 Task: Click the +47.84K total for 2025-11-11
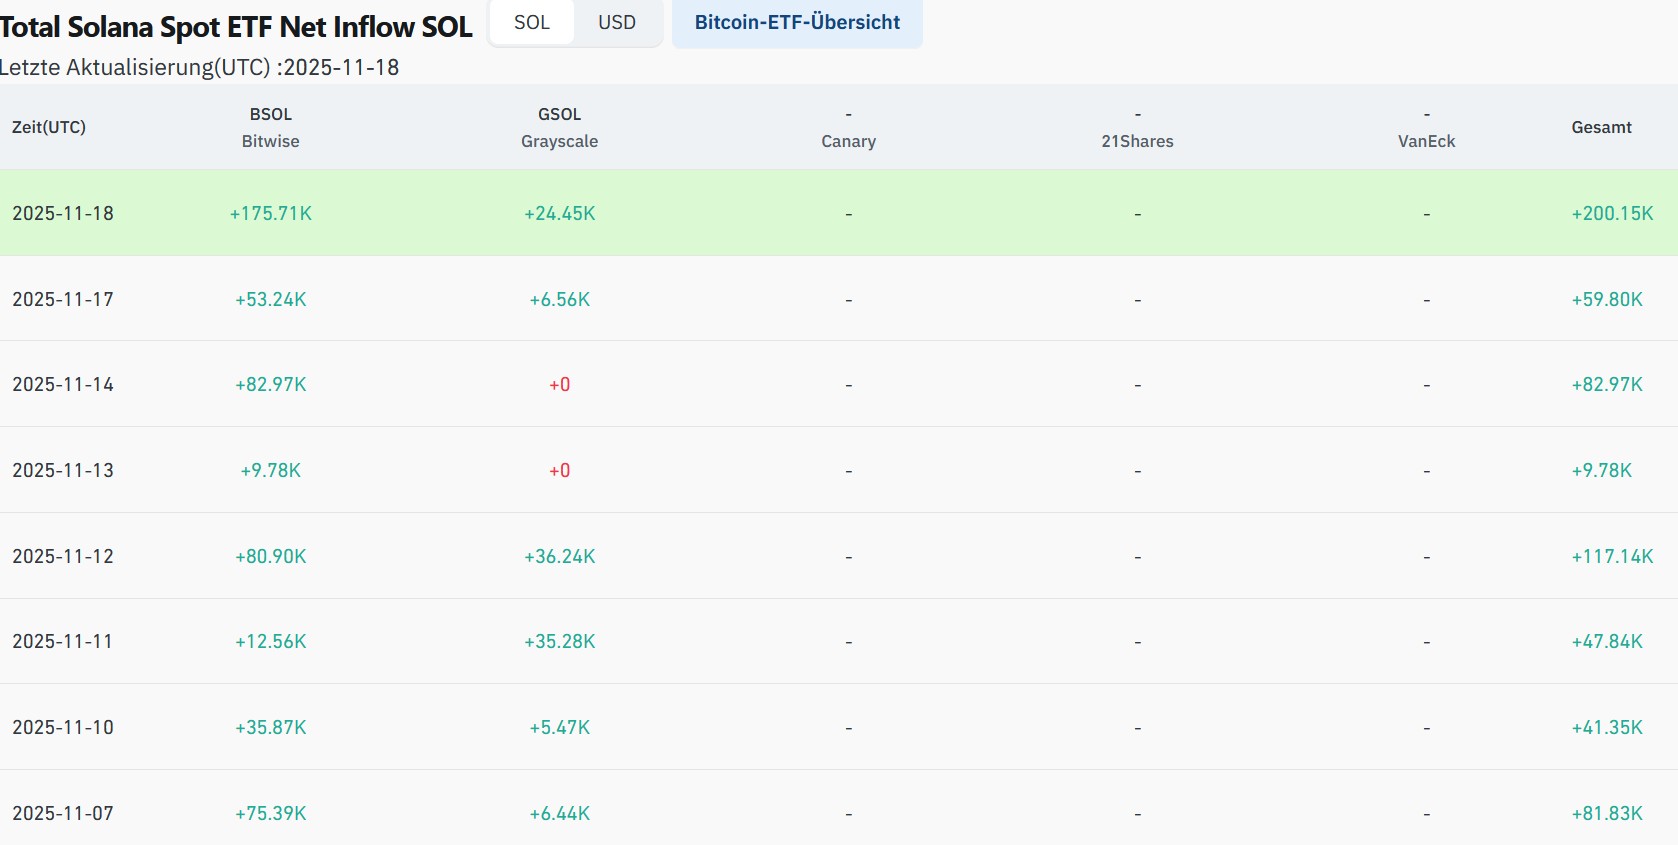(x=1607, y=641)
